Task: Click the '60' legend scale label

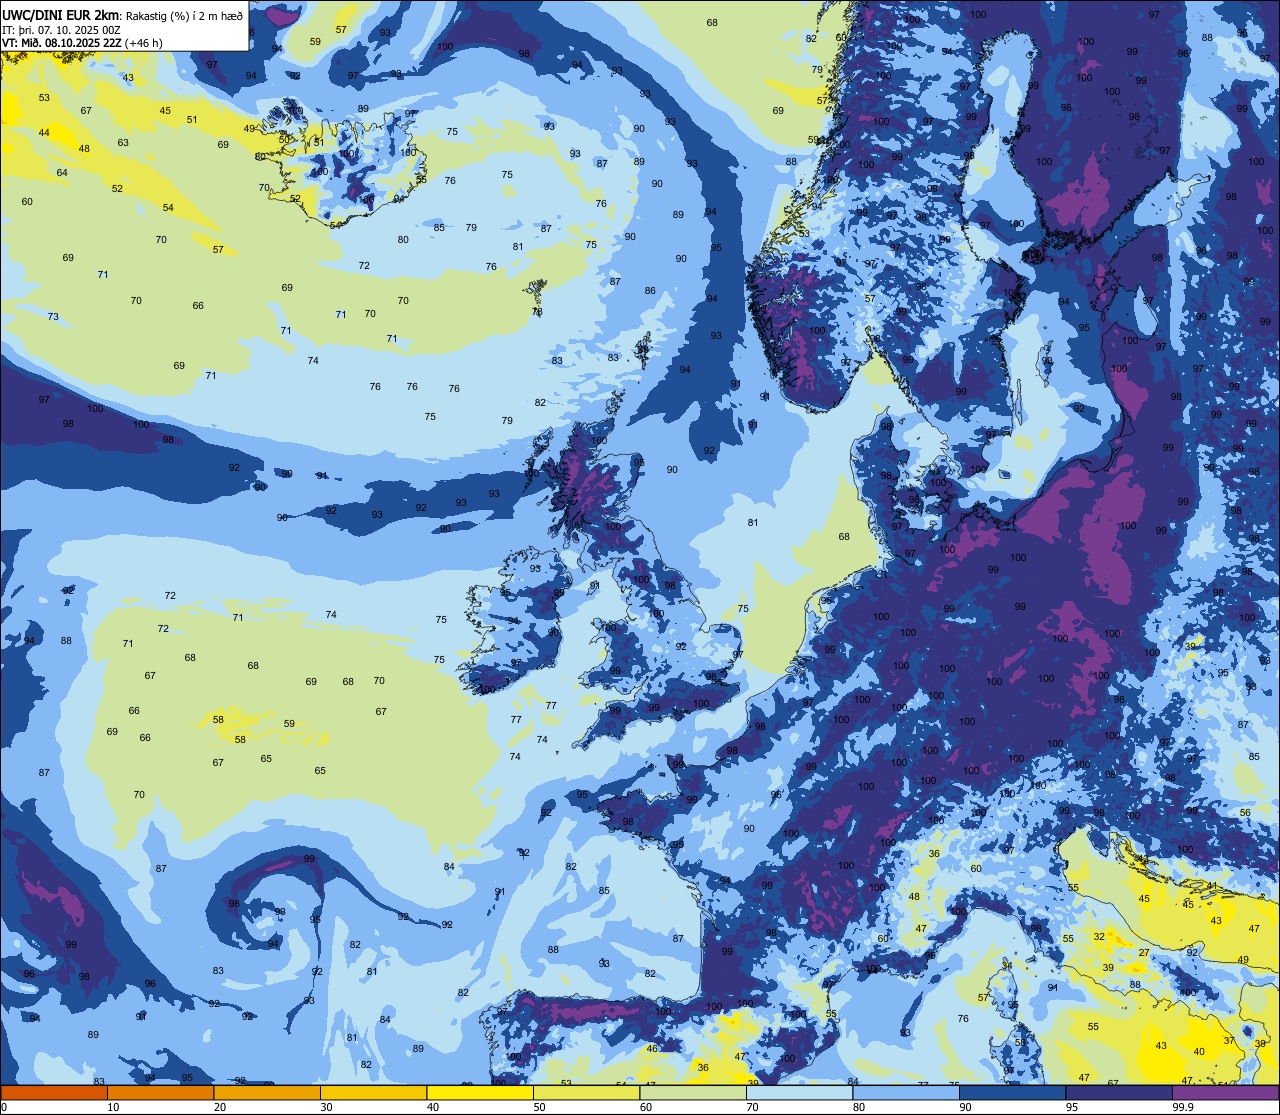Action: (x=646, y=1107)
